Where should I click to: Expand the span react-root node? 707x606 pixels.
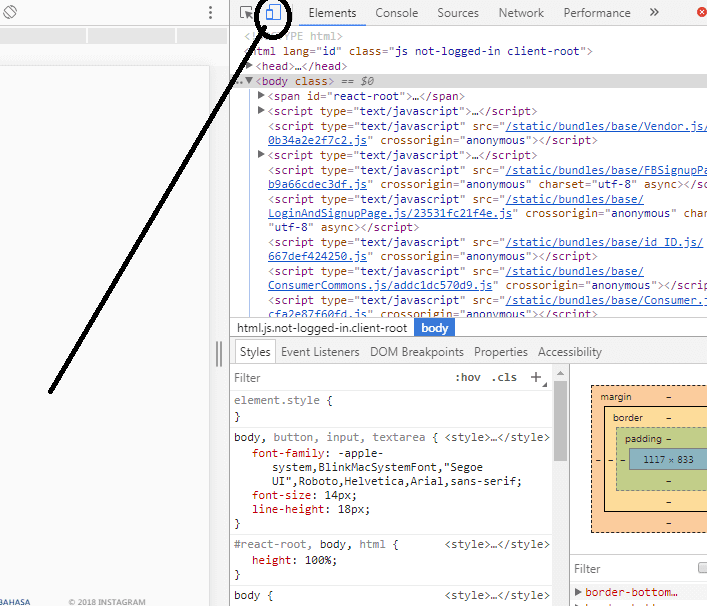[261, 96]
